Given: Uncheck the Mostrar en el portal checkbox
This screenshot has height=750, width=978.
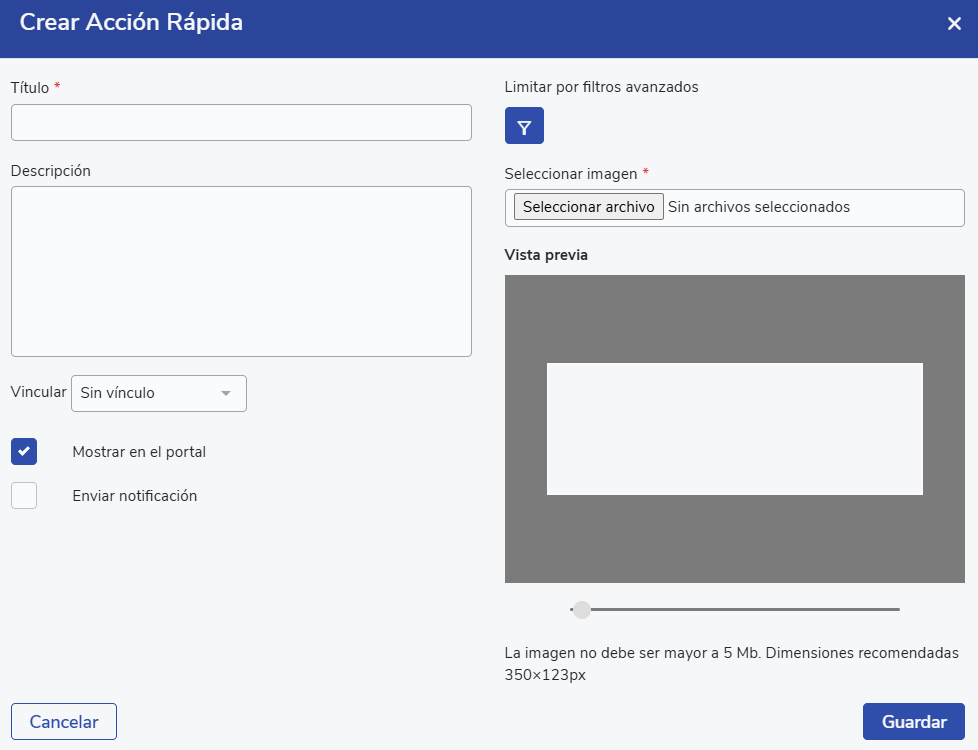Looking at the screenshot, I should coord(24,451).
